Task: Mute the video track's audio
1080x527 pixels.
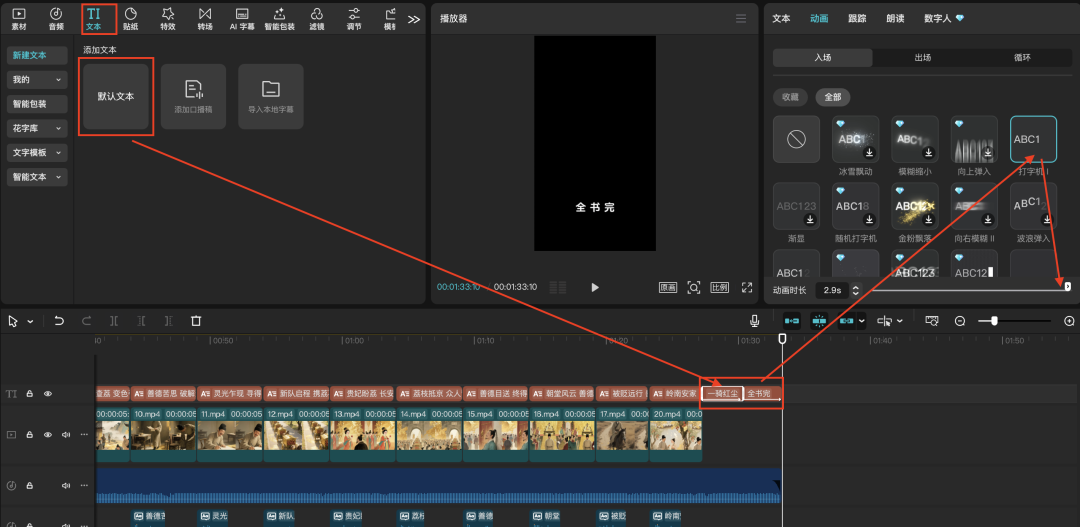Action: [x=66, y=435]
